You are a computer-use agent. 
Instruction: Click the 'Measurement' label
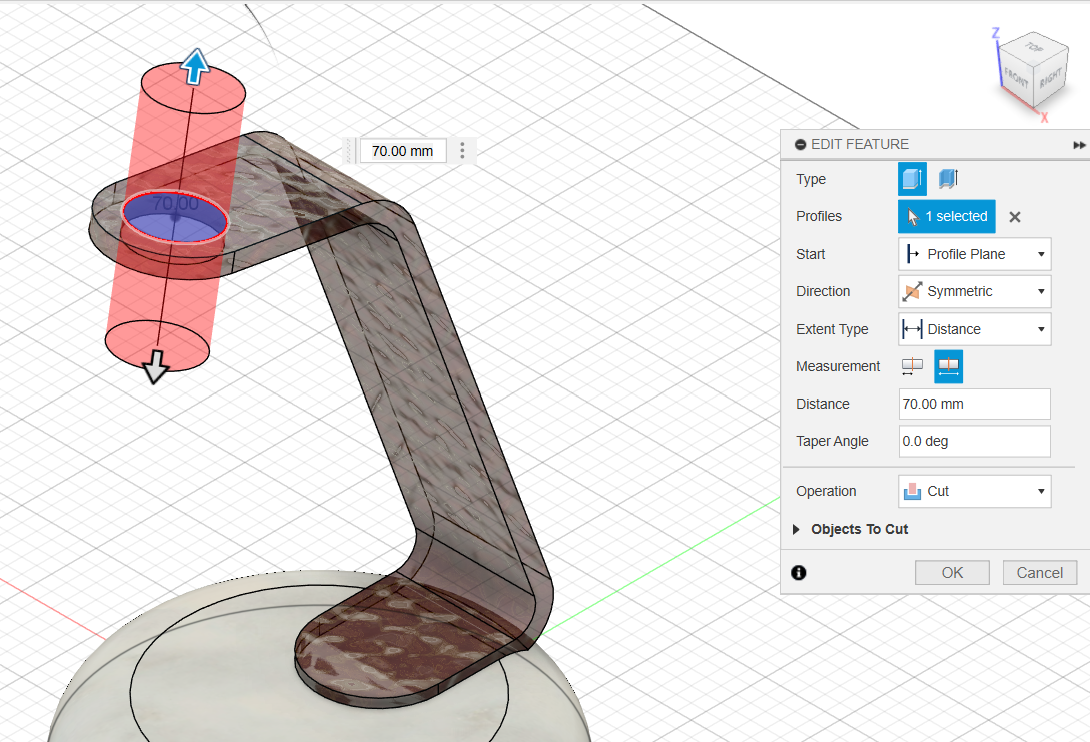pyautogui.click(x=838, y=366)
